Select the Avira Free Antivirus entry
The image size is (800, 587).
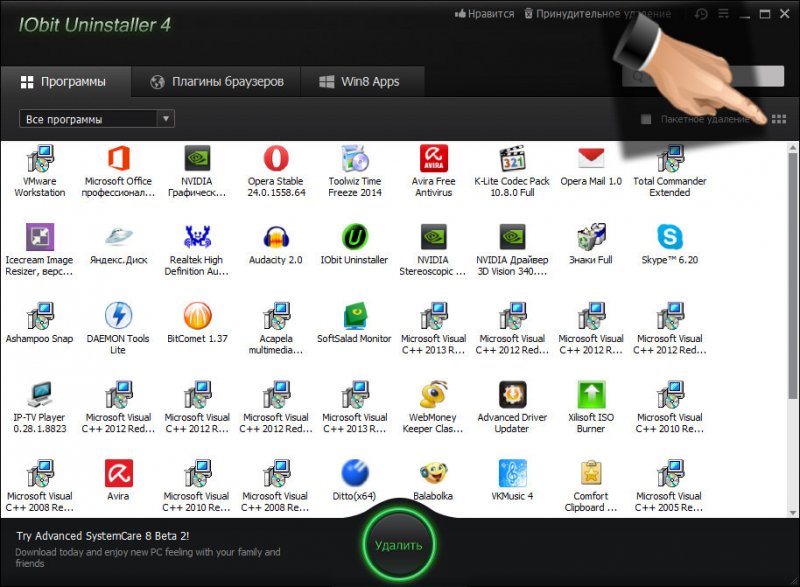[x=434, y=171]
